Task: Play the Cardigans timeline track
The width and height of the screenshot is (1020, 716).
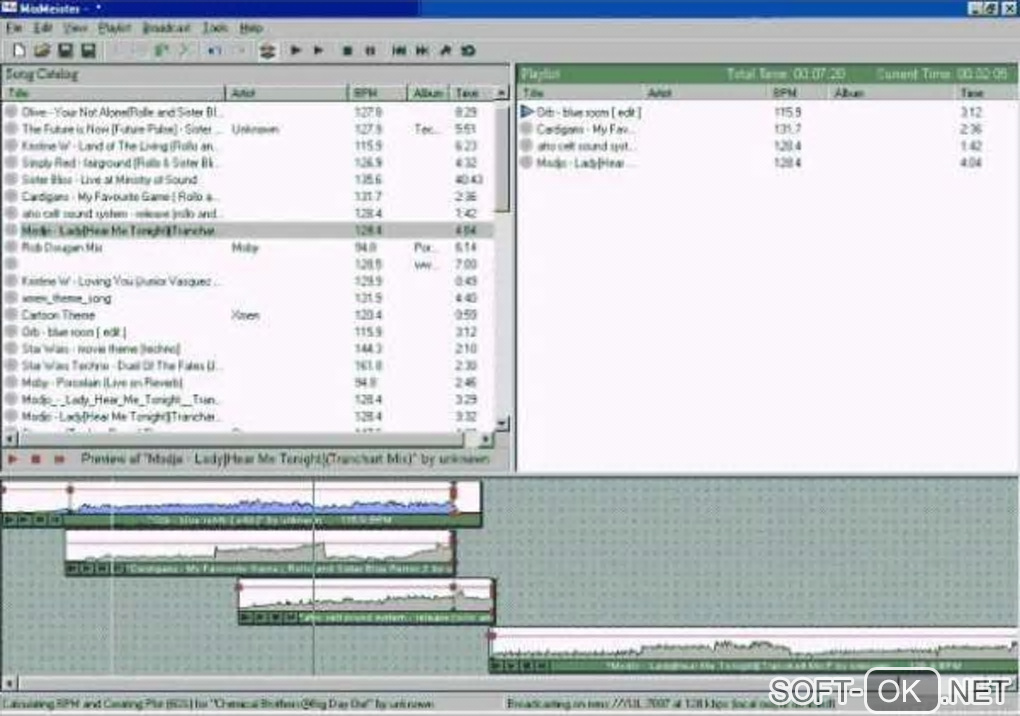Action: click(72, 569)
